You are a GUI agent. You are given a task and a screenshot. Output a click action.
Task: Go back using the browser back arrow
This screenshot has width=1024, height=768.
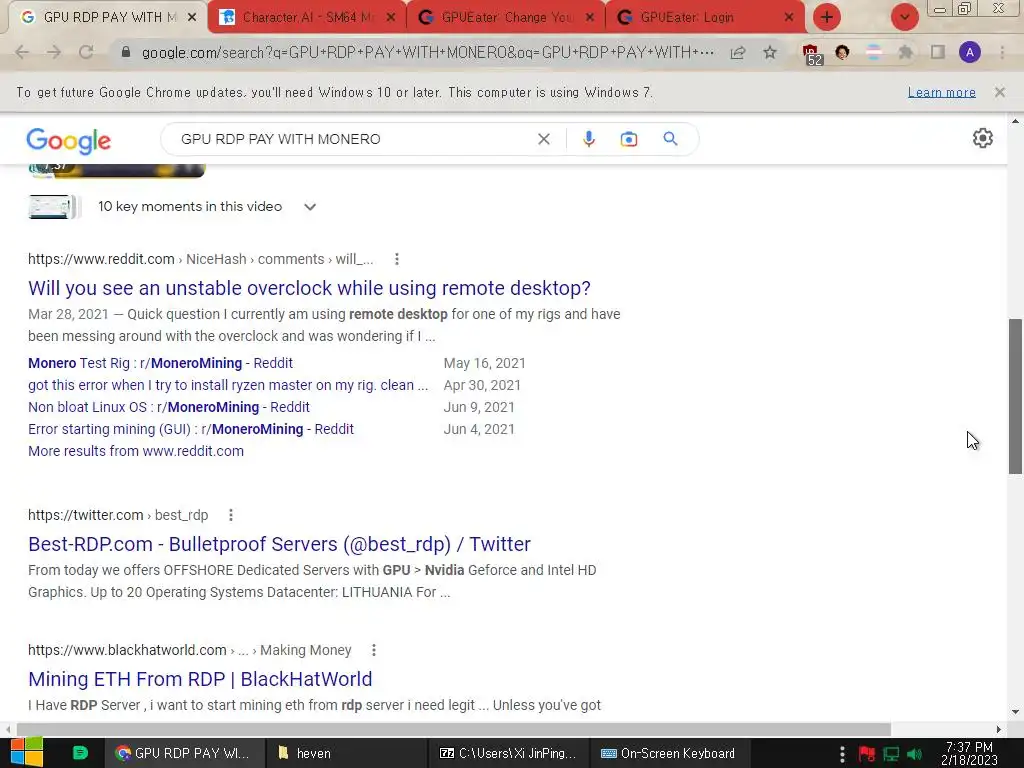[x=22, y=52]
